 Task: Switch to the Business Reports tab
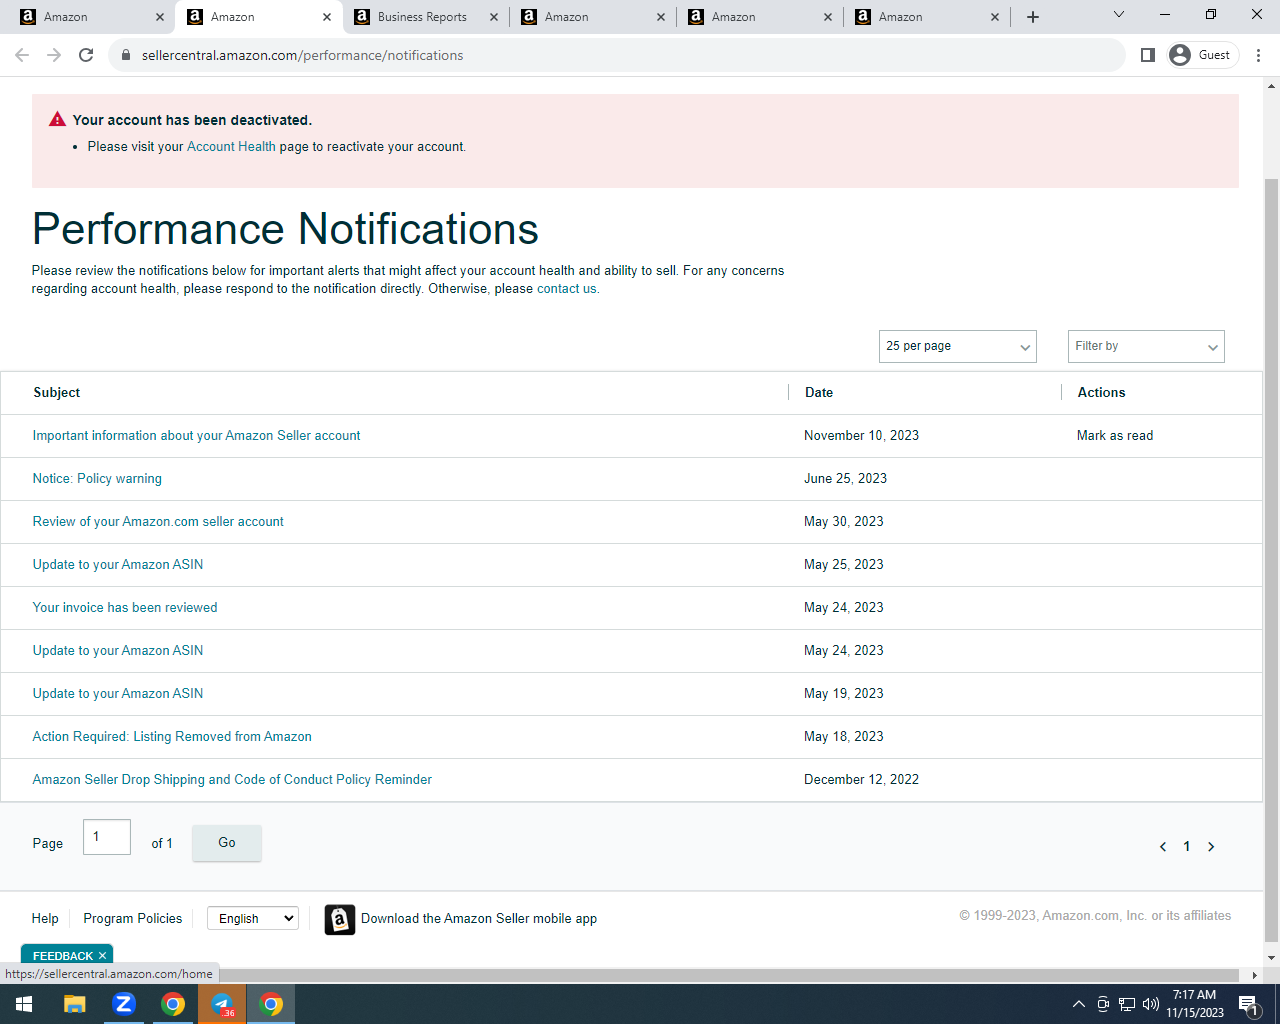tap(424, 17)
